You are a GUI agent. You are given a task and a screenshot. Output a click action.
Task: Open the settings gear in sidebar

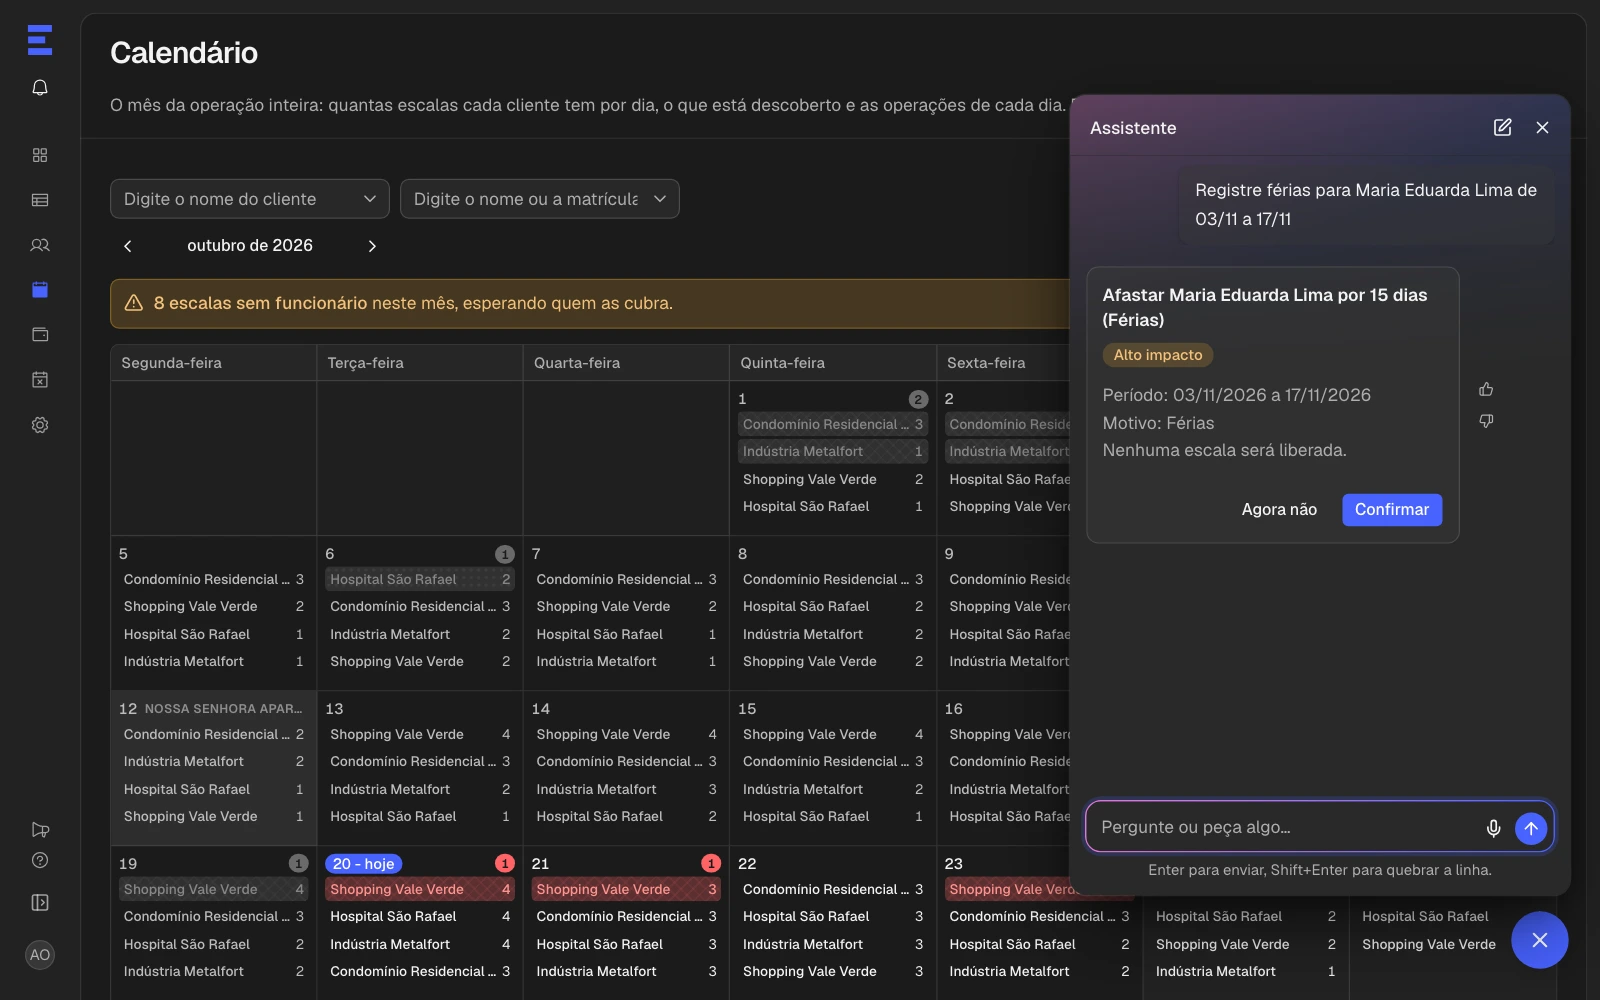click(40, 425)
